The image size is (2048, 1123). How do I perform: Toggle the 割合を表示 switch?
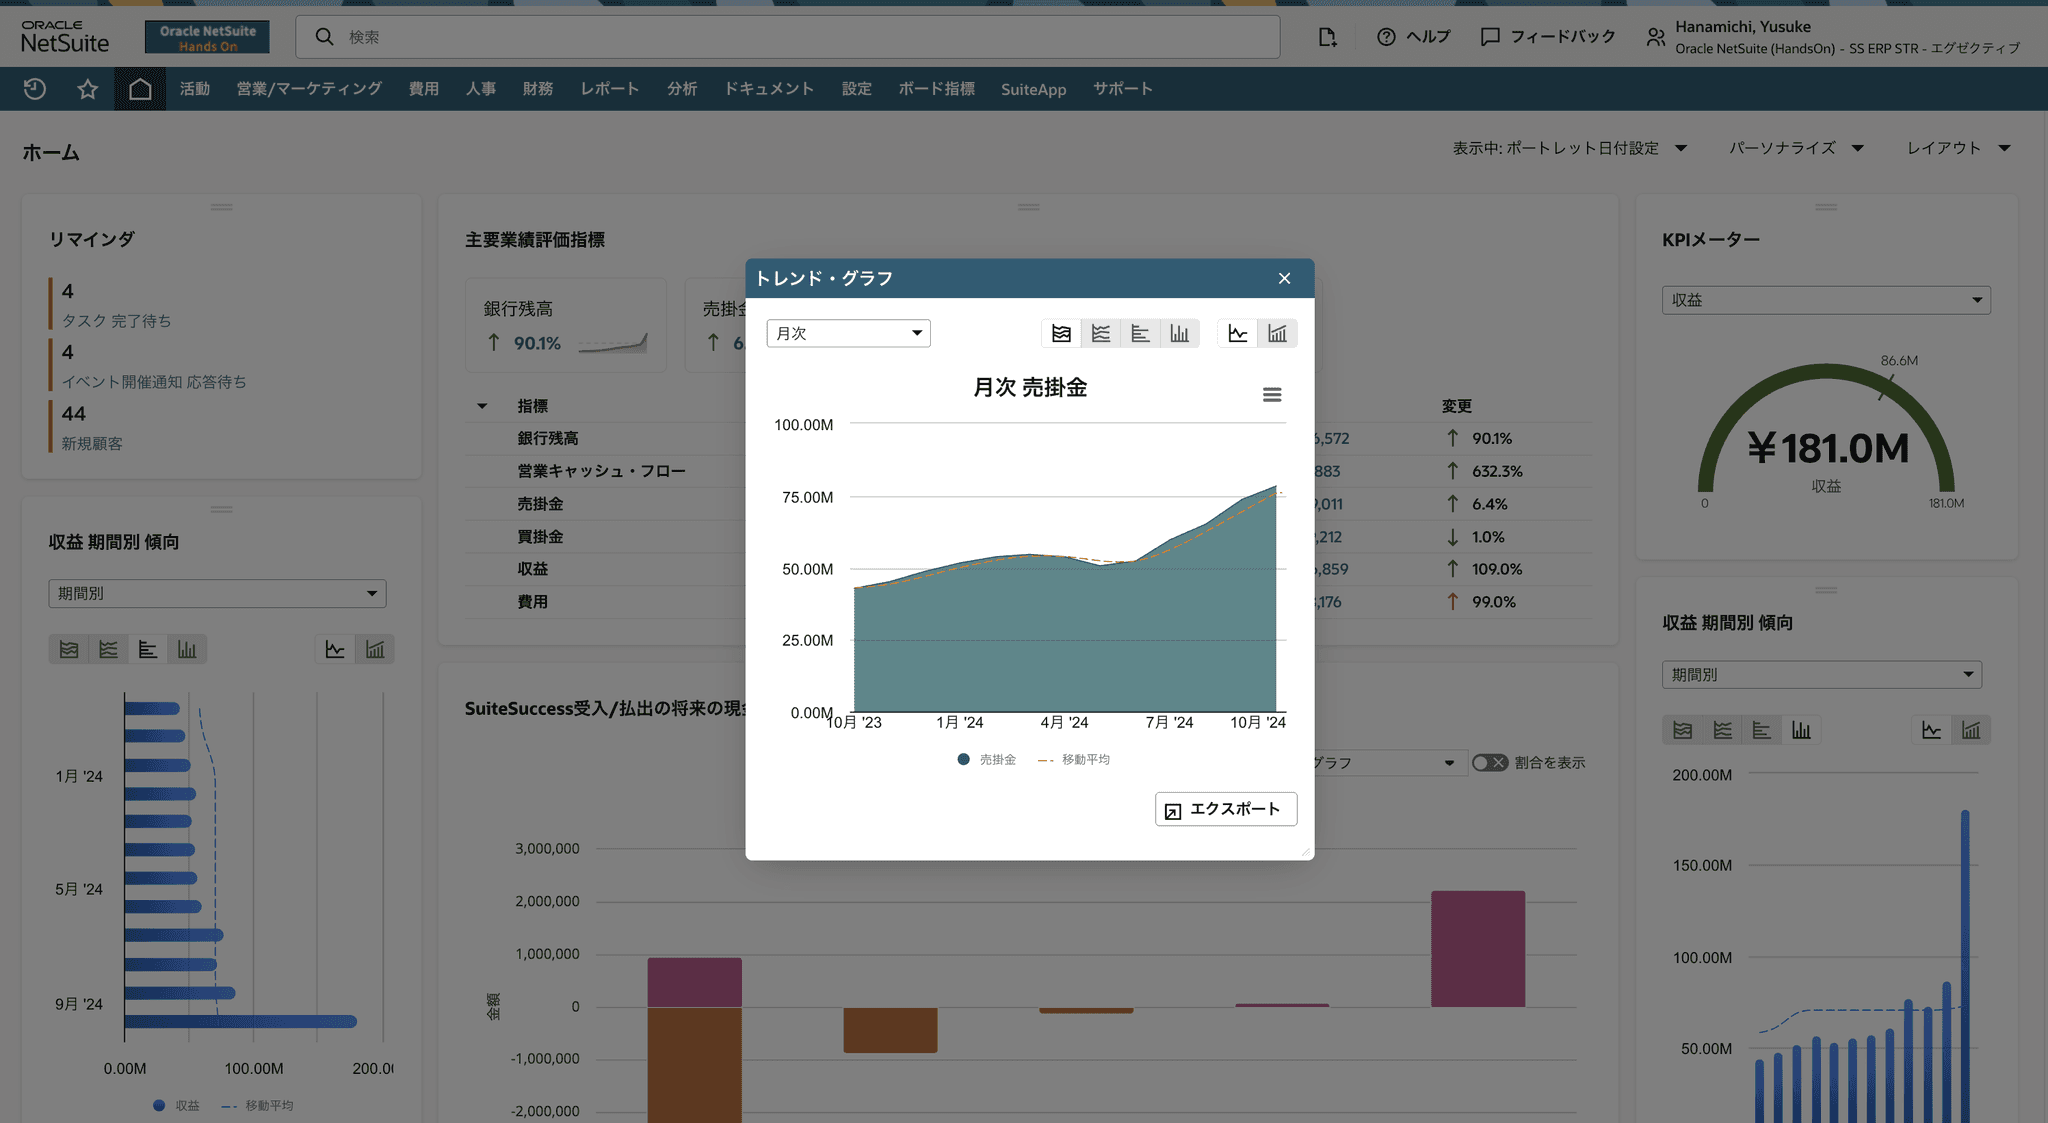1489,763
